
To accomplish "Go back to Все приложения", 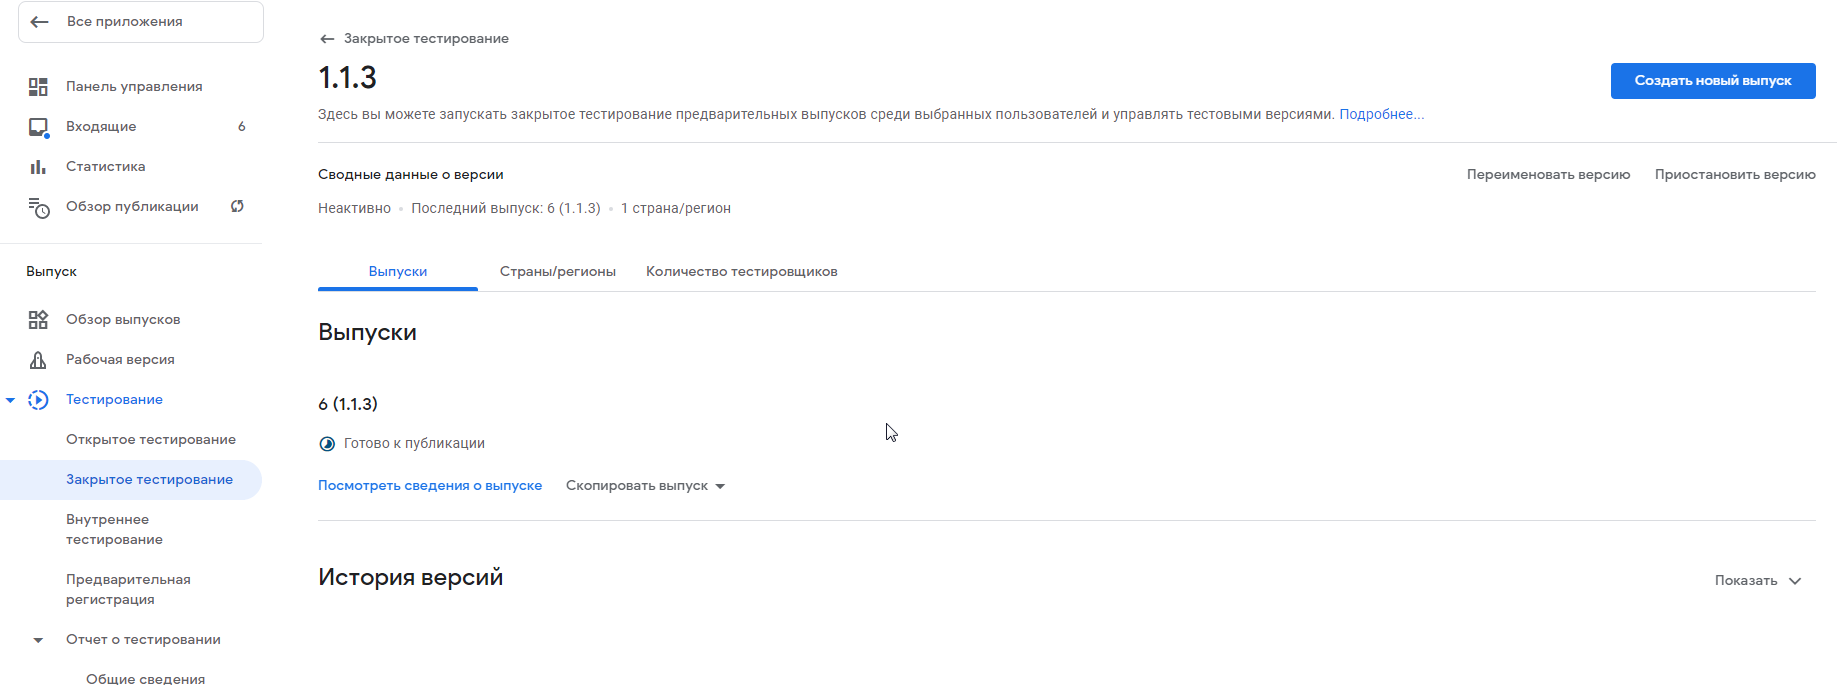I will (x=141, y=22).
